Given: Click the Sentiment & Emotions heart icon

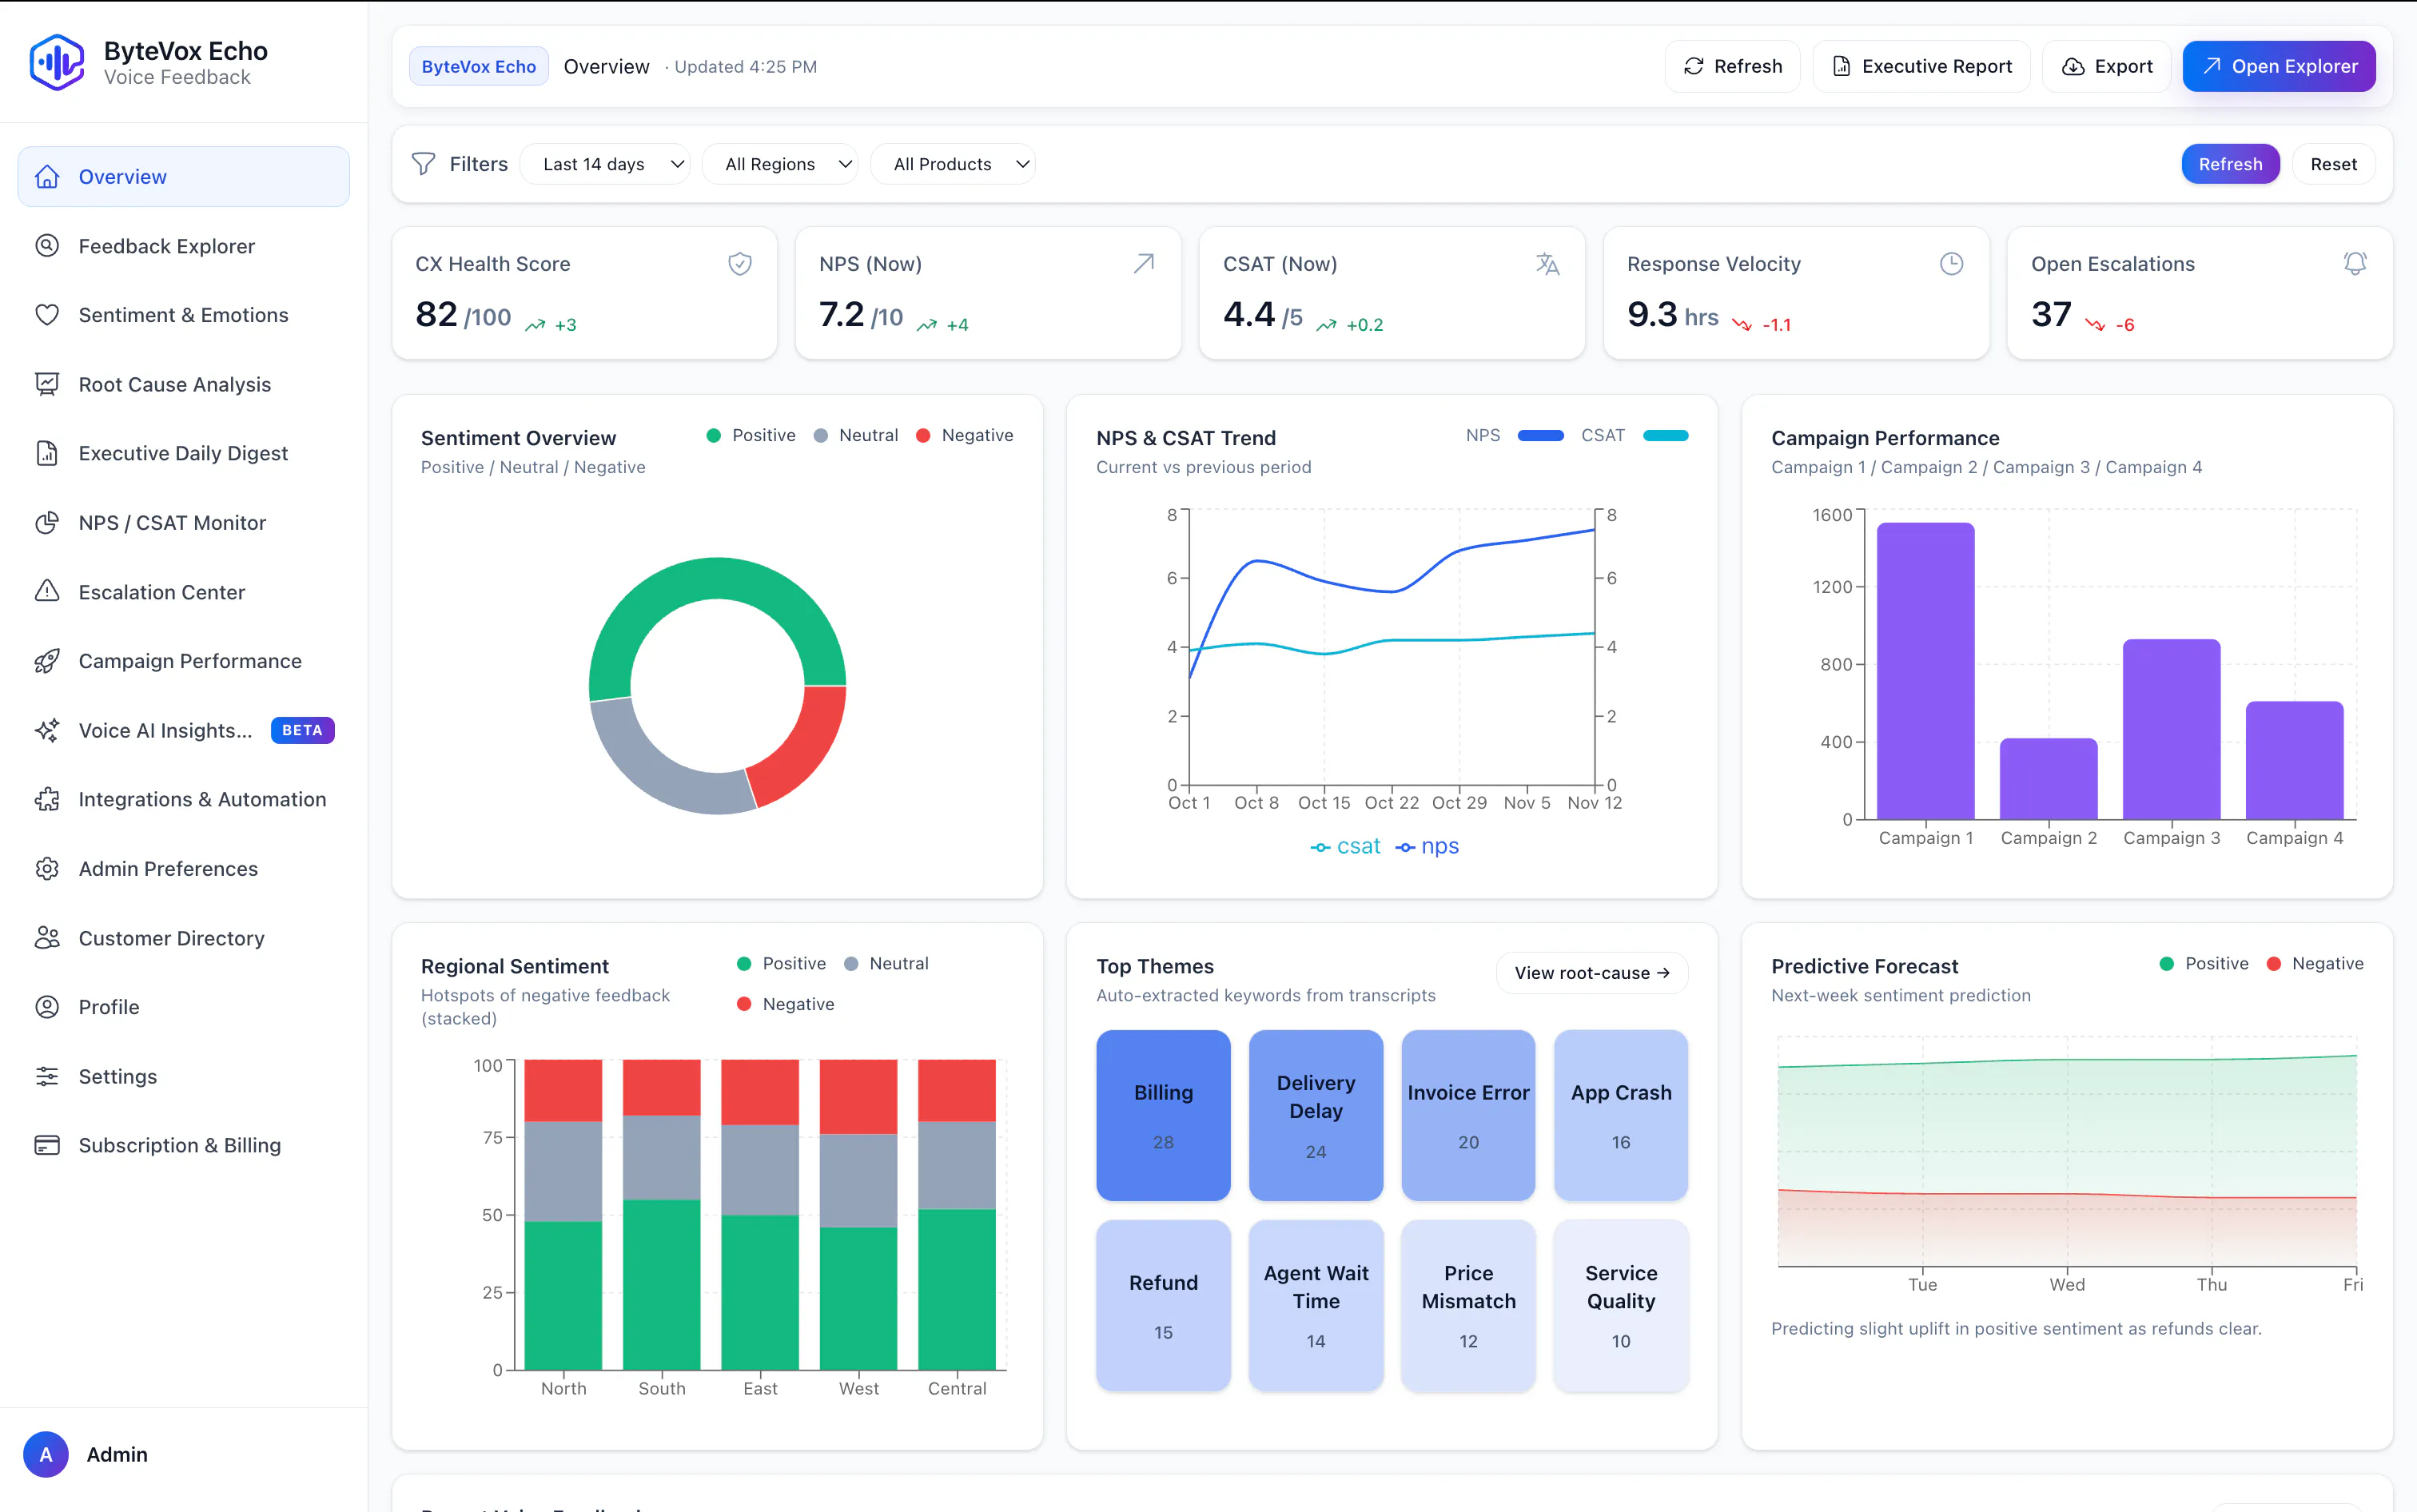Looking at the screenshot, I should pyautogui.click(x=47, y=315).
